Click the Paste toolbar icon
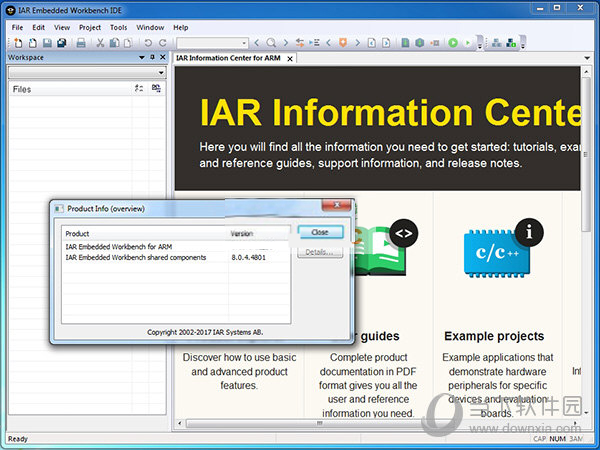 [128, 43]
